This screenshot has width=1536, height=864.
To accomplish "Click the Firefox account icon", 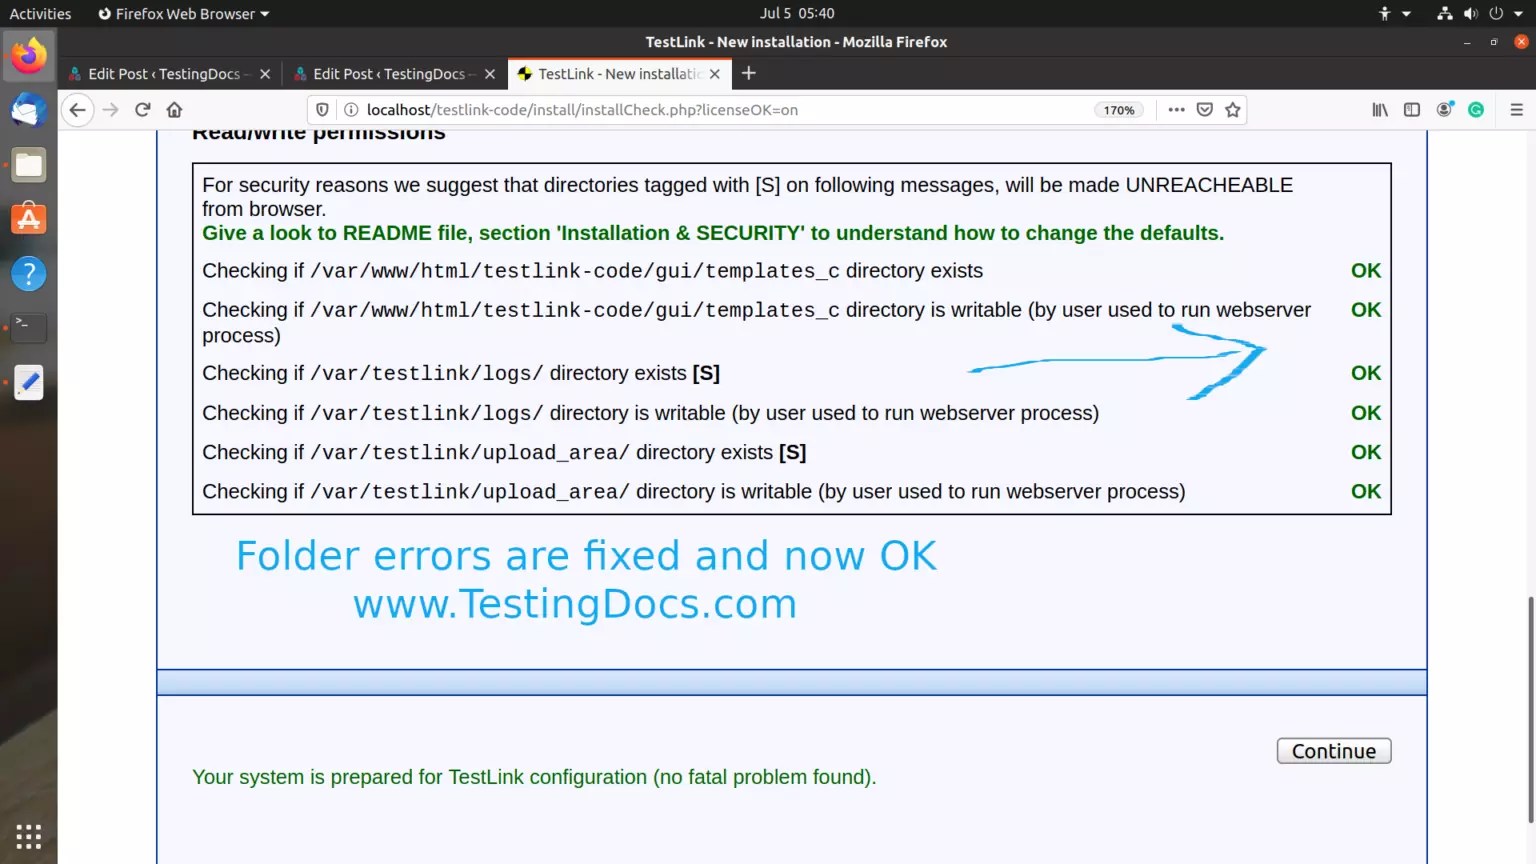I will click(x=1444, y=110).
